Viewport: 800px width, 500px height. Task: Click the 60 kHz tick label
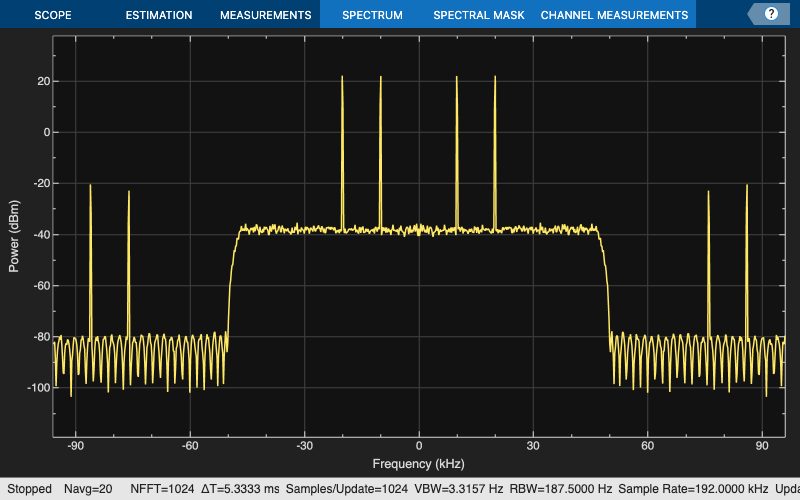pyautogui.click(x=647, y=446)
